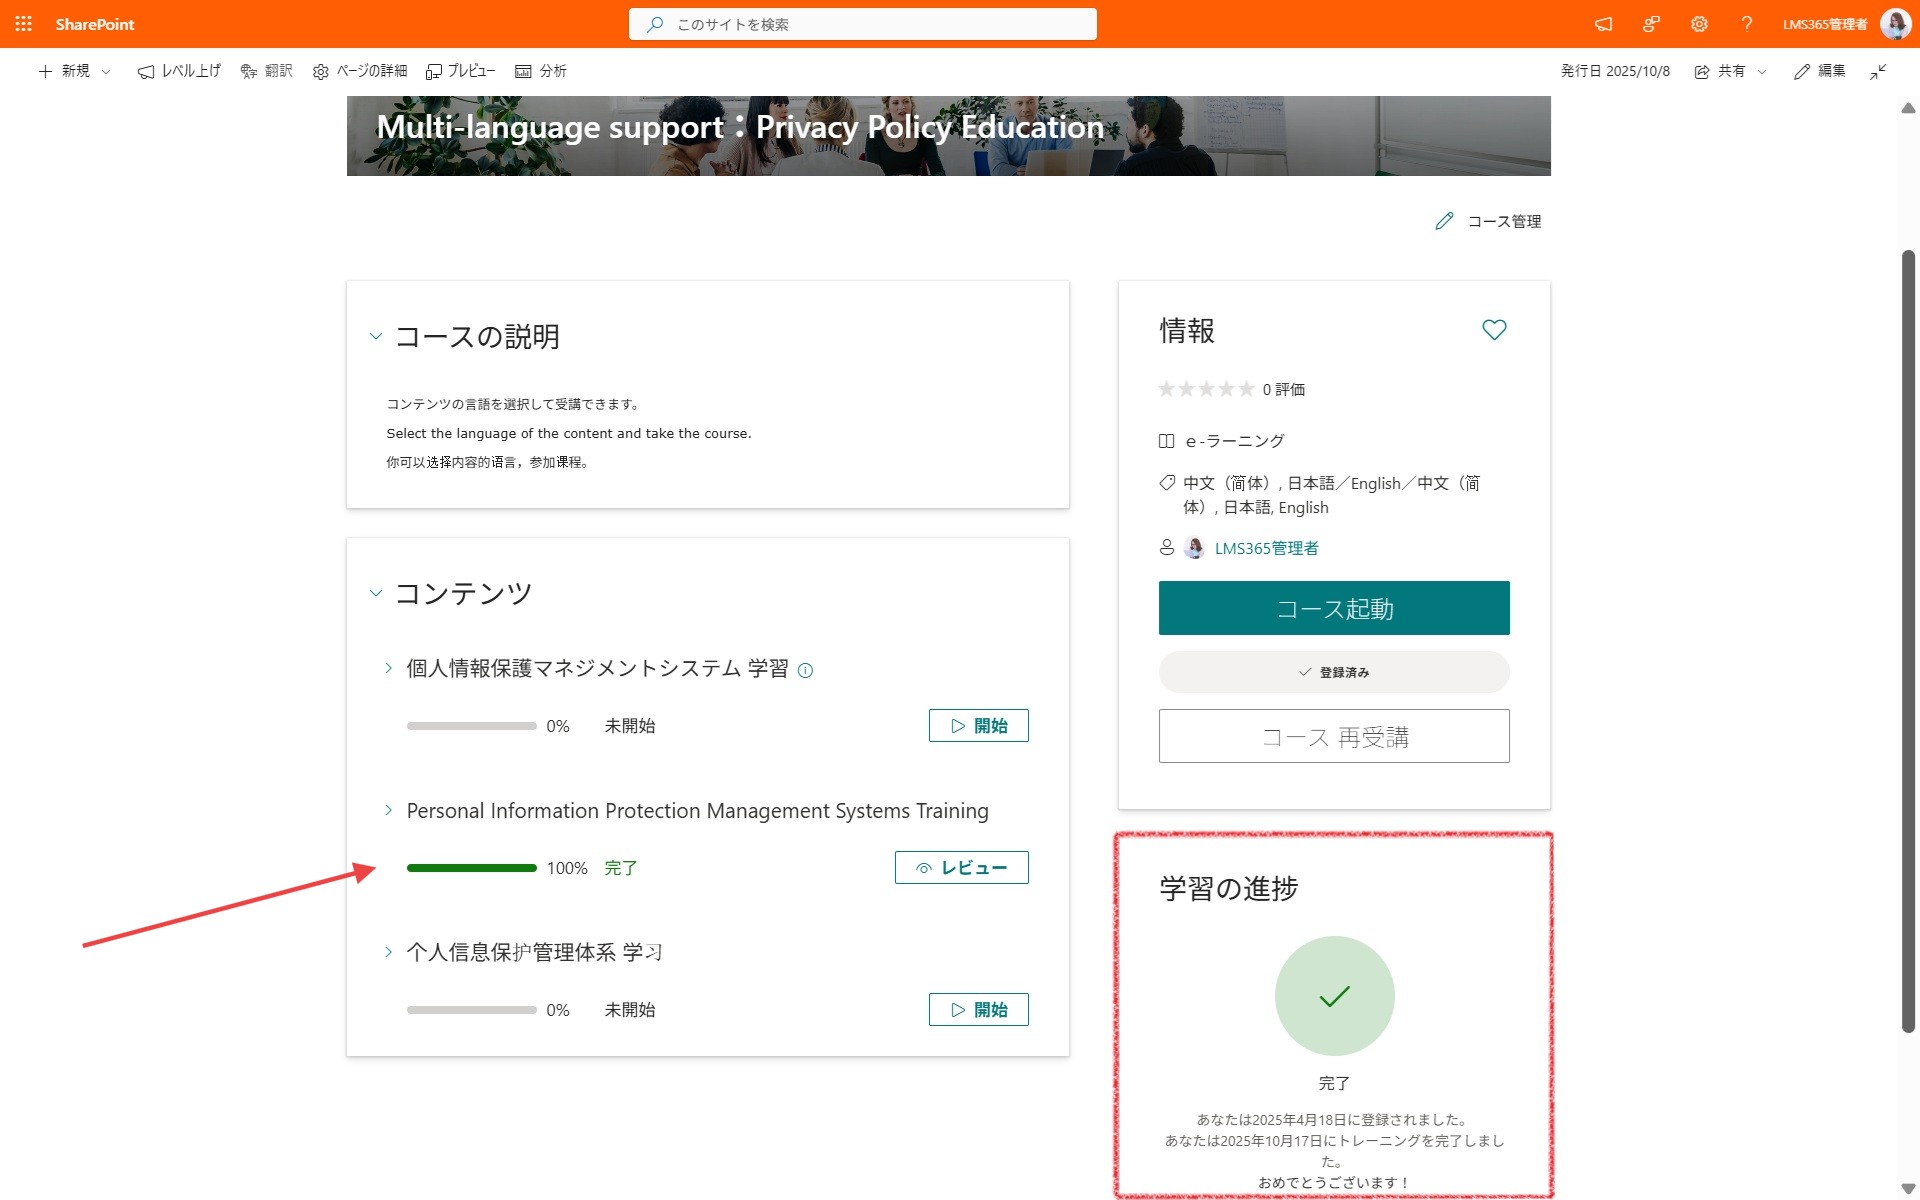The height and width of the screenshot is (1200, 1920).
Task: Click the collapse/shrink arrows icon in toolbar
Action: 1878,71
